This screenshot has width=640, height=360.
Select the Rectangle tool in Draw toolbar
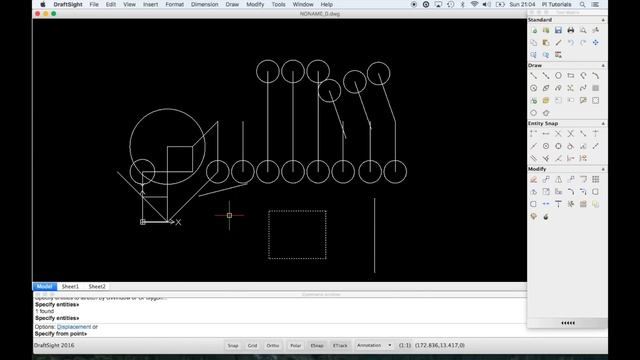[571, 76]
